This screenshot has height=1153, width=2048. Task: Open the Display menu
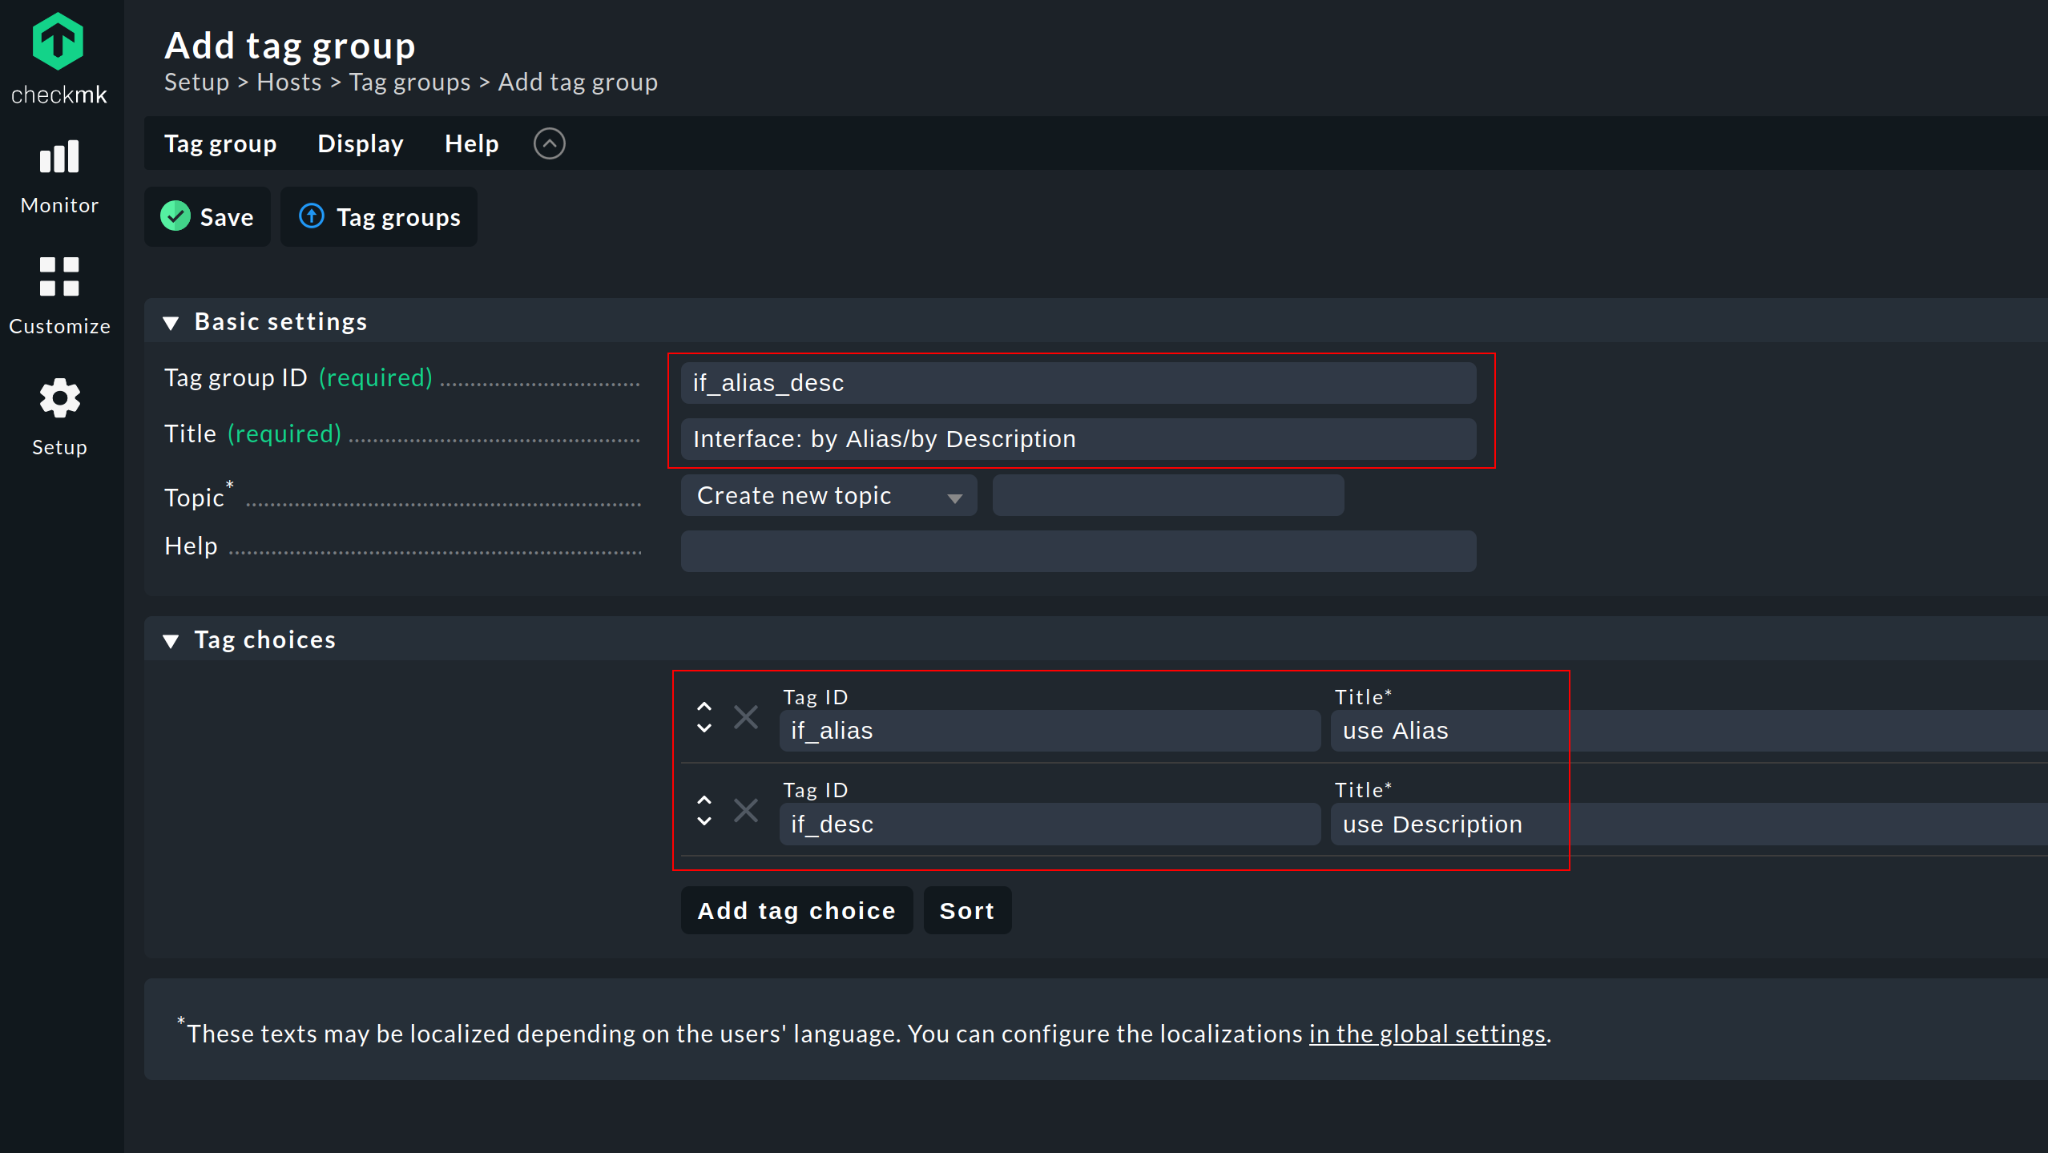pyautogui.click(x=360, y=144)
